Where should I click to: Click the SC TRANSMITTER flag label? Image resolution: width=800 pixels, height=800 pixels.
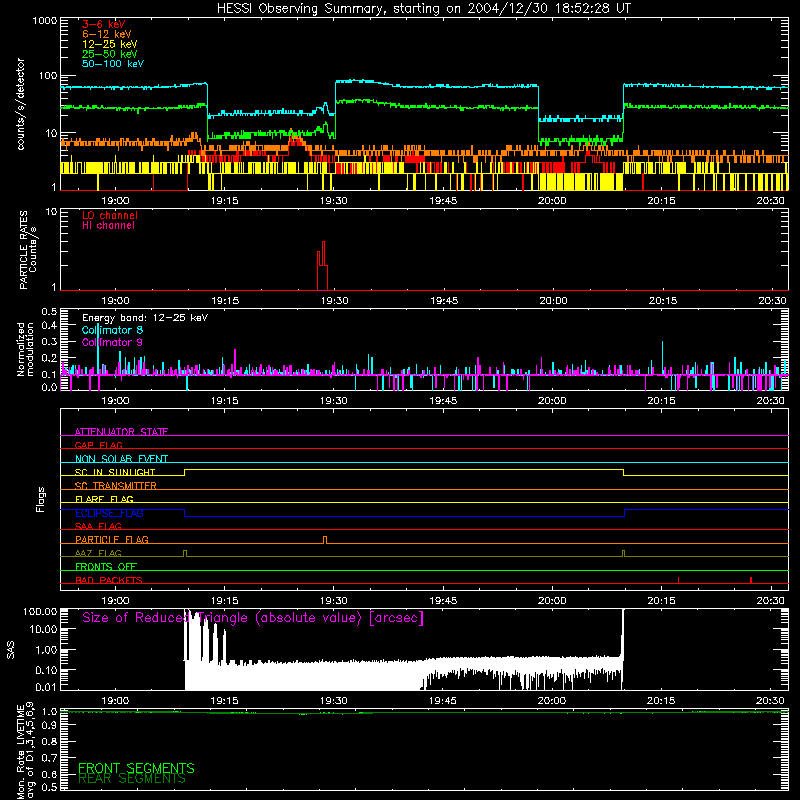[x=116, y=486]
